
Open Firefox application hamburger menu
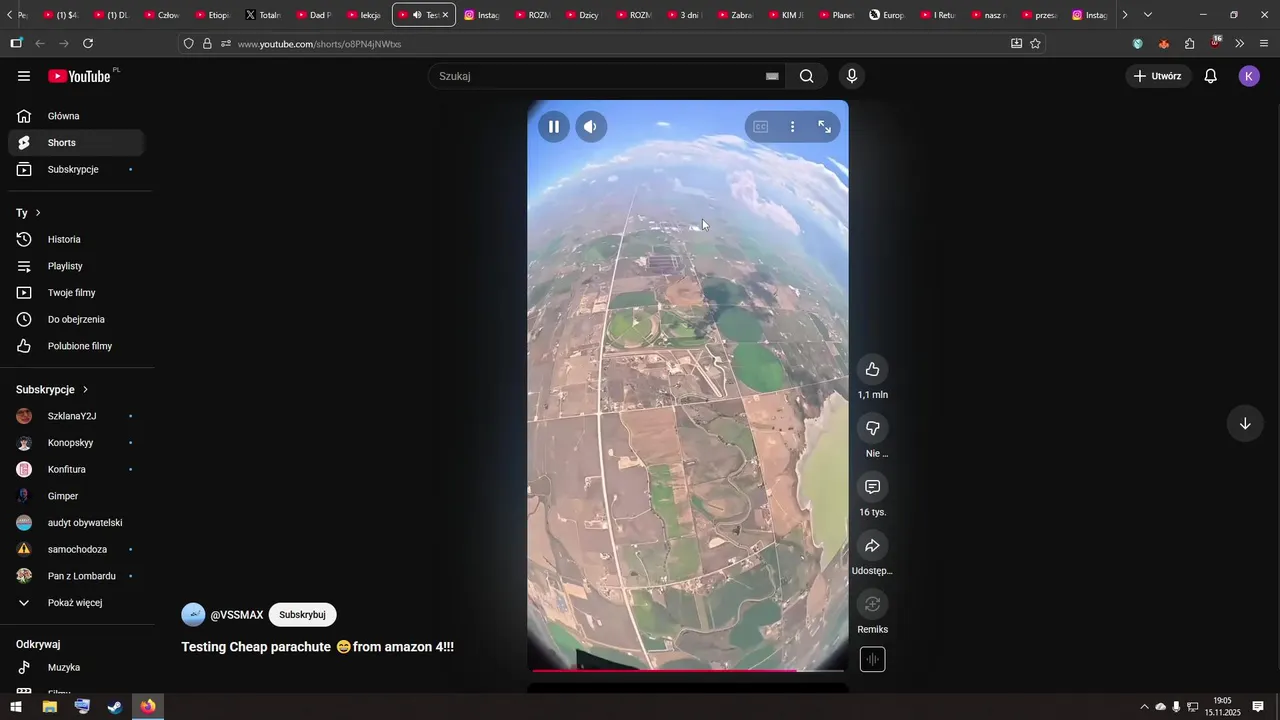tap(1264, 44)
